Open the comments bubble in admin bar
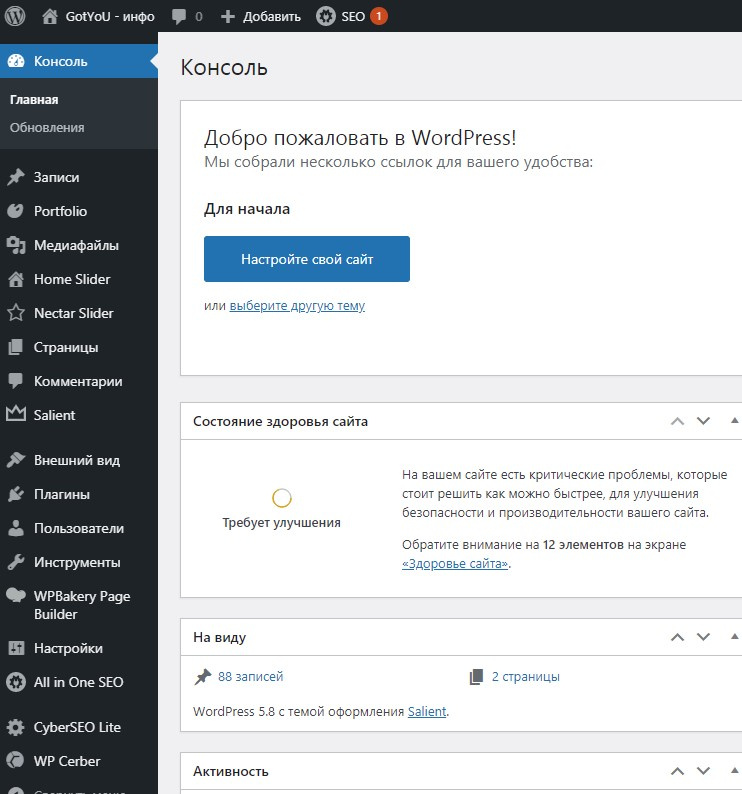 point(179,16)
